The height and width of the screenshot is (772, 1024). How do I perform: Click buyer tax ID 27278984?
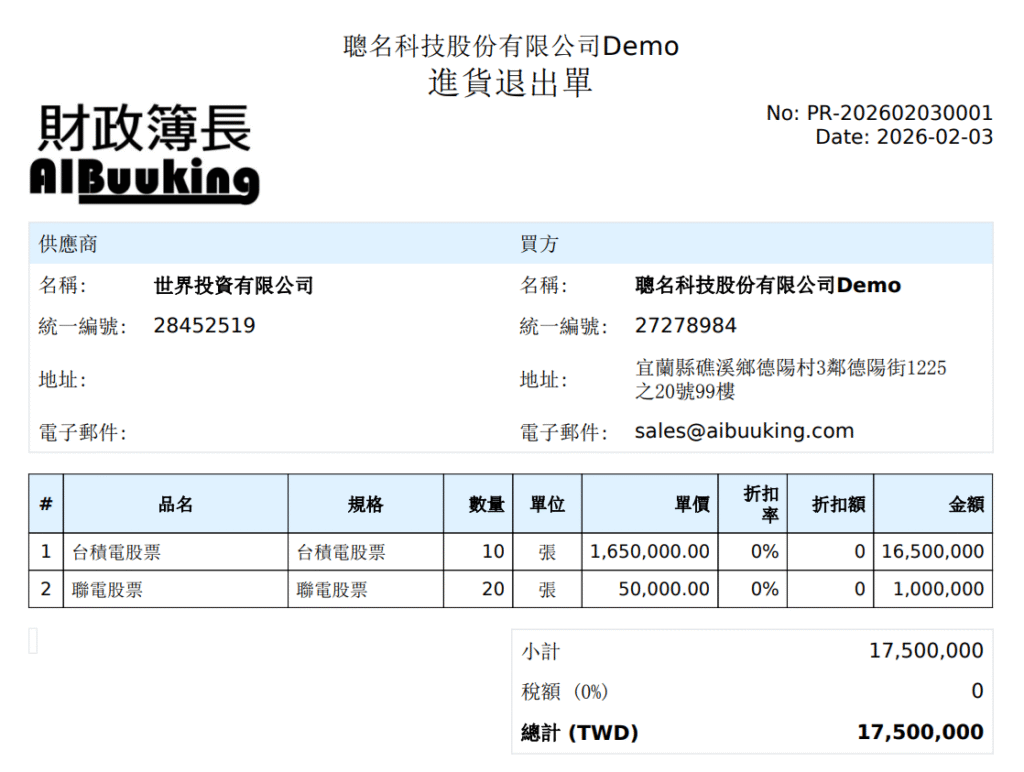click(x=685, y=325)
